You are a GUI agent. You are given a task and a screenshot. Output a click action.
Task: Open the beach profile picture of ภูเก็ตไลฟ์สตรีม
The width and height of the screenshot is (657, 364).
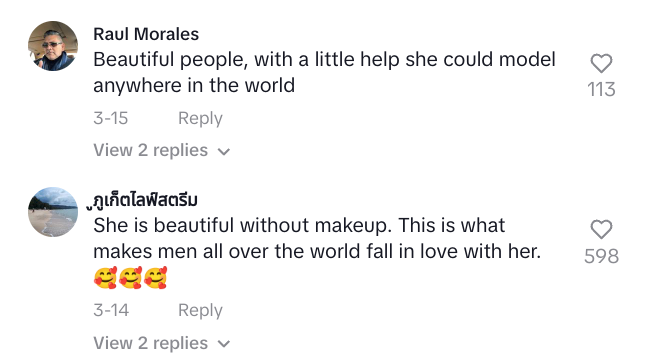[53, 212]
